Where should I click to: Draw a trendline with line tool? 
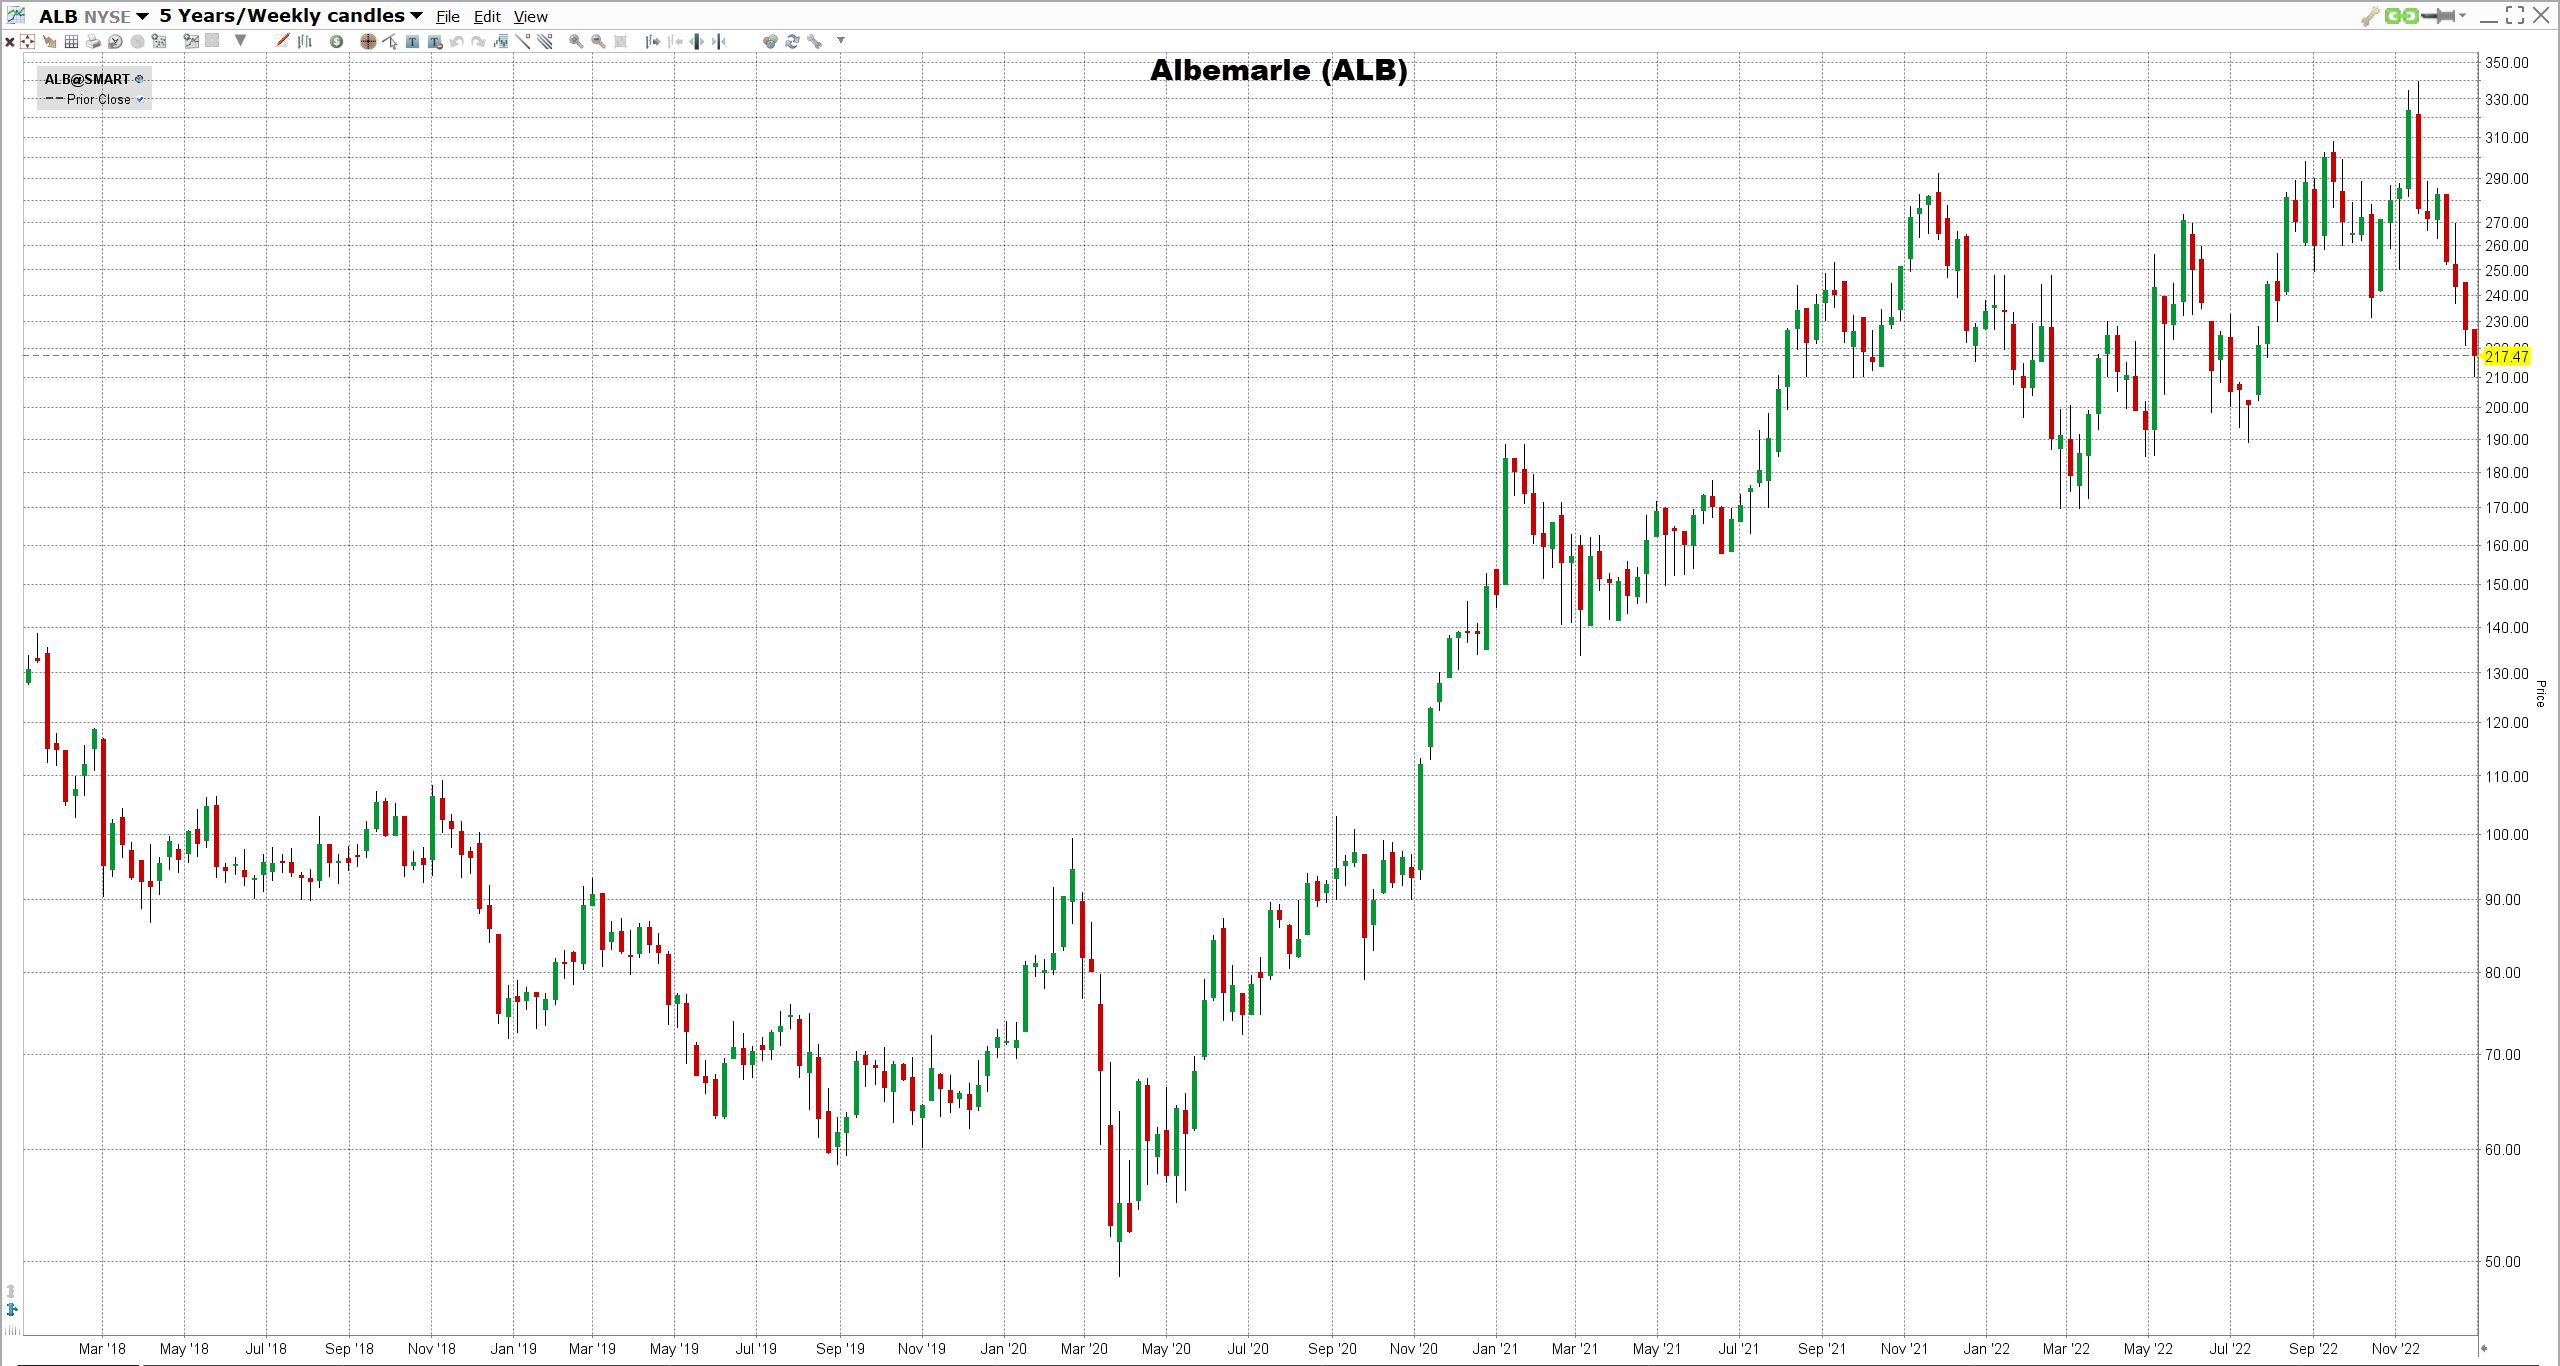523,41
